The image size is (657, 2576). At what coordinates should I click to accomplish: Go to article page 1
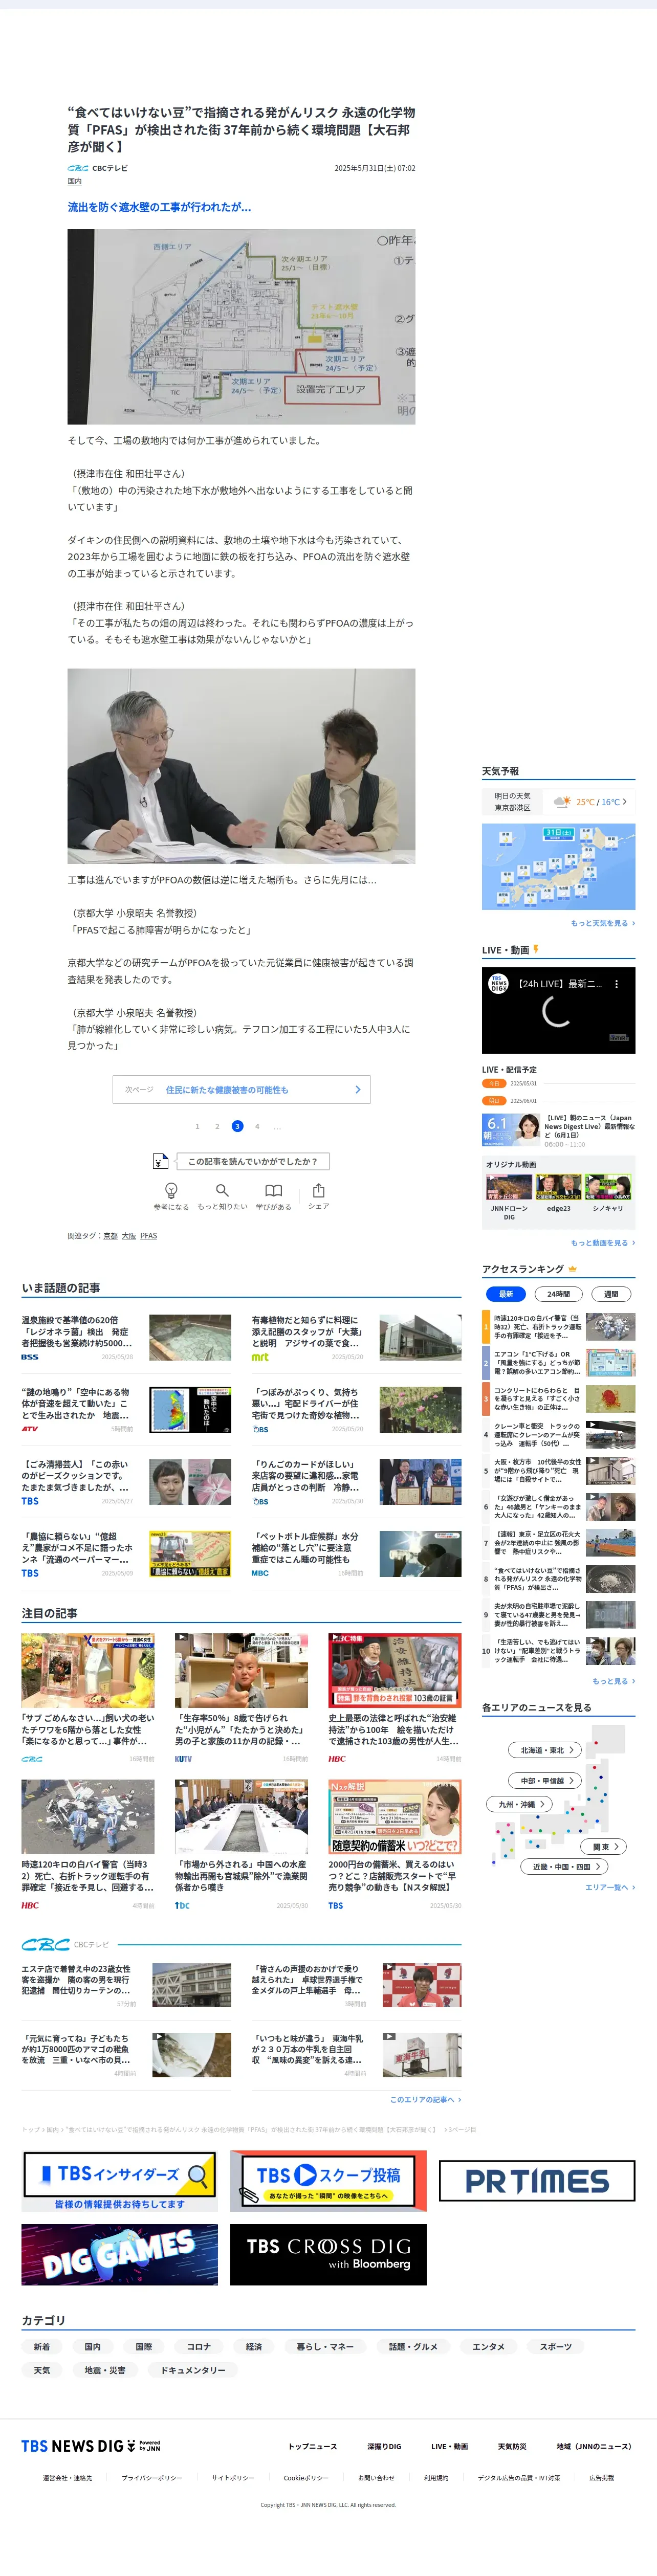point(197,1126)
